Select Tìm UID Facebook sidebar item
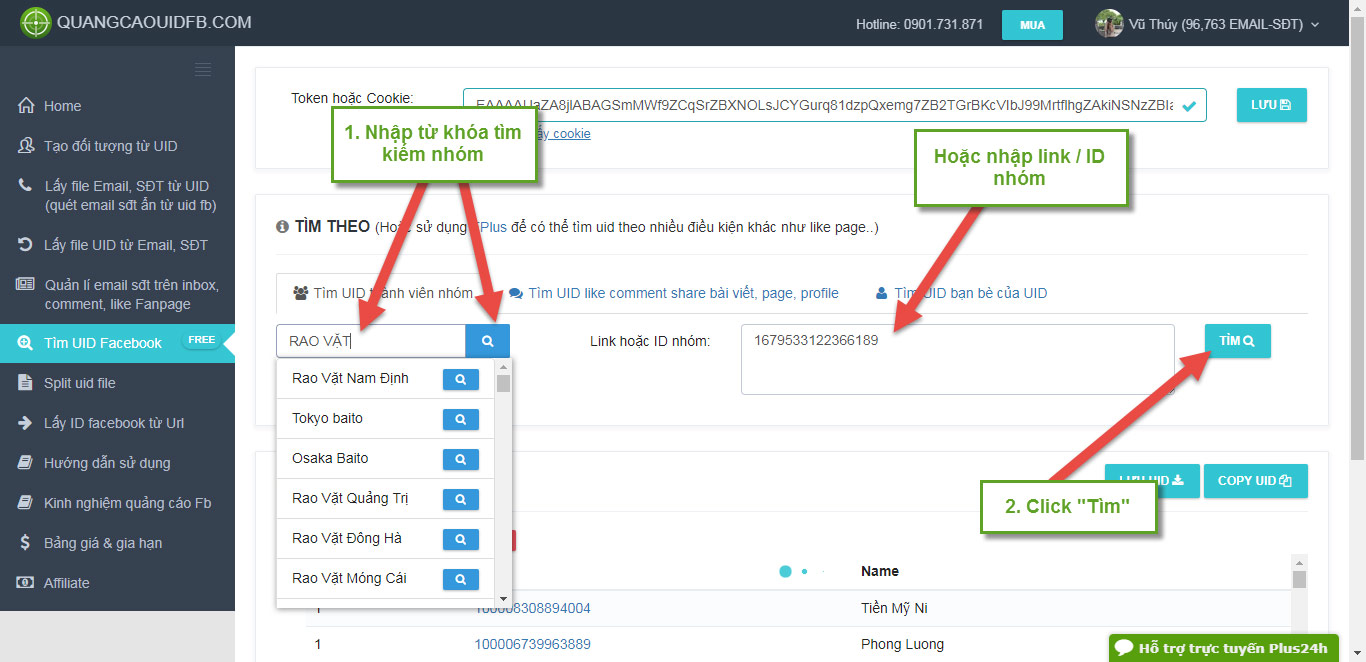This screenshot has width=1366, height=662. [x=117, y=343]
